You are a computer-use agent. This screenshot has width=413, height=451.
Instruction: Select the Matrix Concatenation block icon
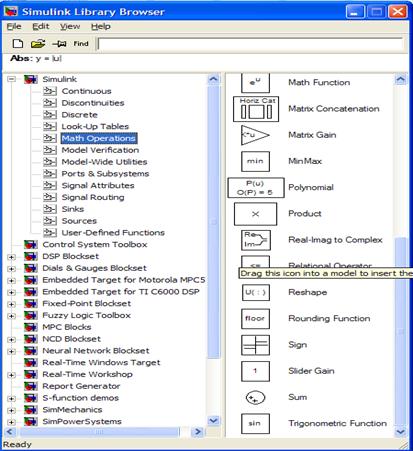pyautogui.click(x=256, y=109)
